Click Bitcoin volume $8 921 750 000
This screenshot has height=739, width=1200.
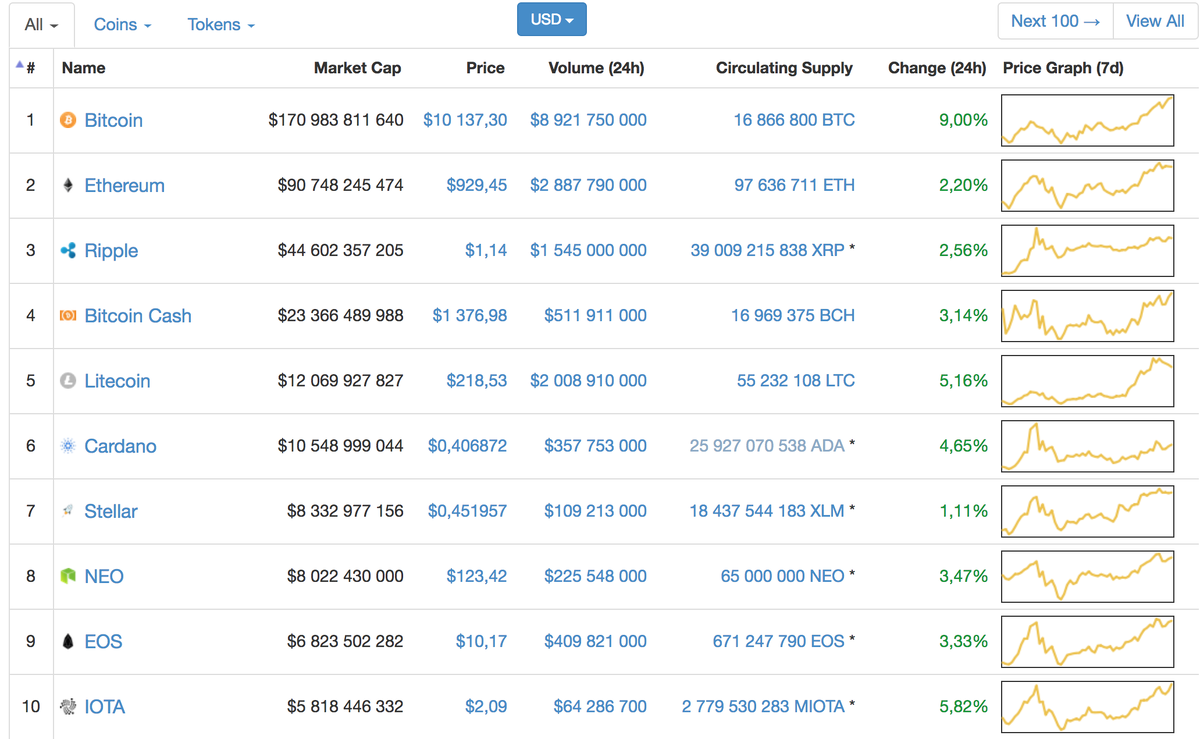(588, 120)
